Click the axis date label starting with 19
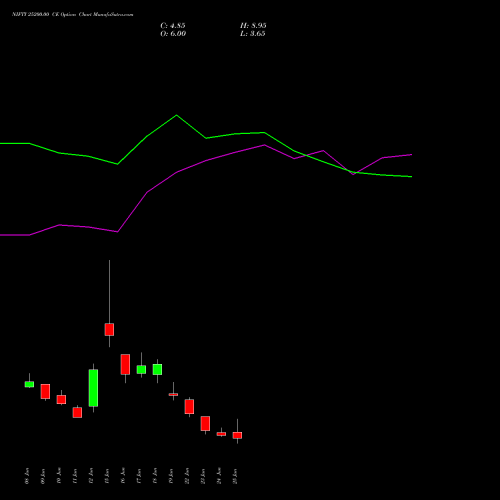The height and width of the screenshot is (500, 500). [171, 476]
